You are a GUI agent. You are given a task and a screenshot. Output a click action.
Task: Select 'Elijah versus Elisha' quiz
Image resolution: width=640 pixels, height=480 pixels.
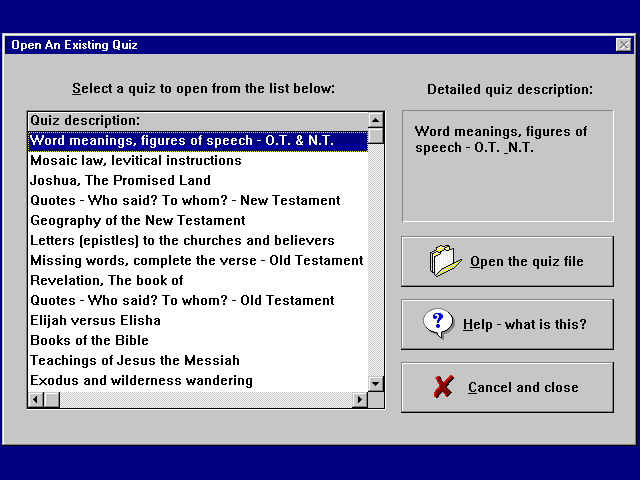[x=95, y=321]
